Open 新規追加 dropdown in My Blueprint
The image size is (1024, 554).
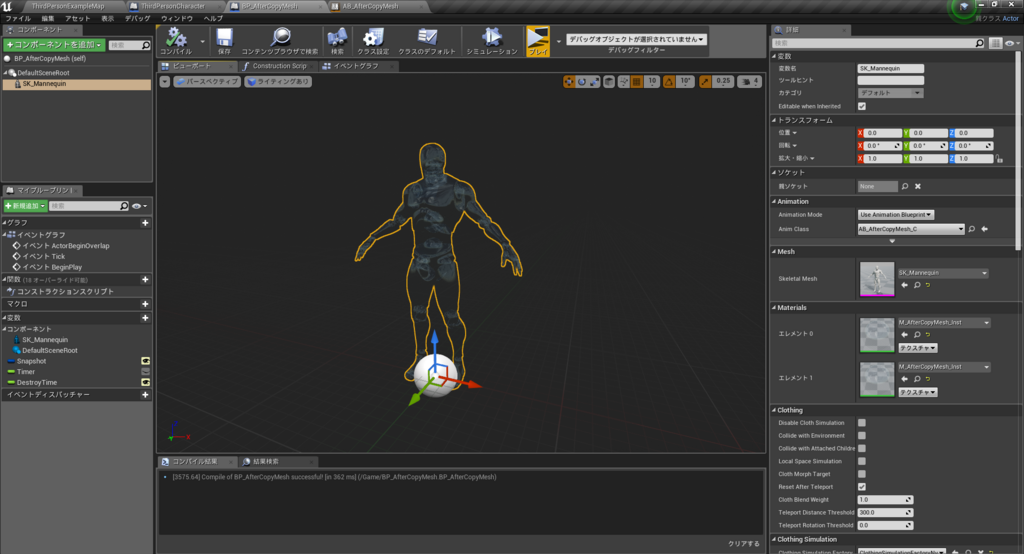point(25,206)
